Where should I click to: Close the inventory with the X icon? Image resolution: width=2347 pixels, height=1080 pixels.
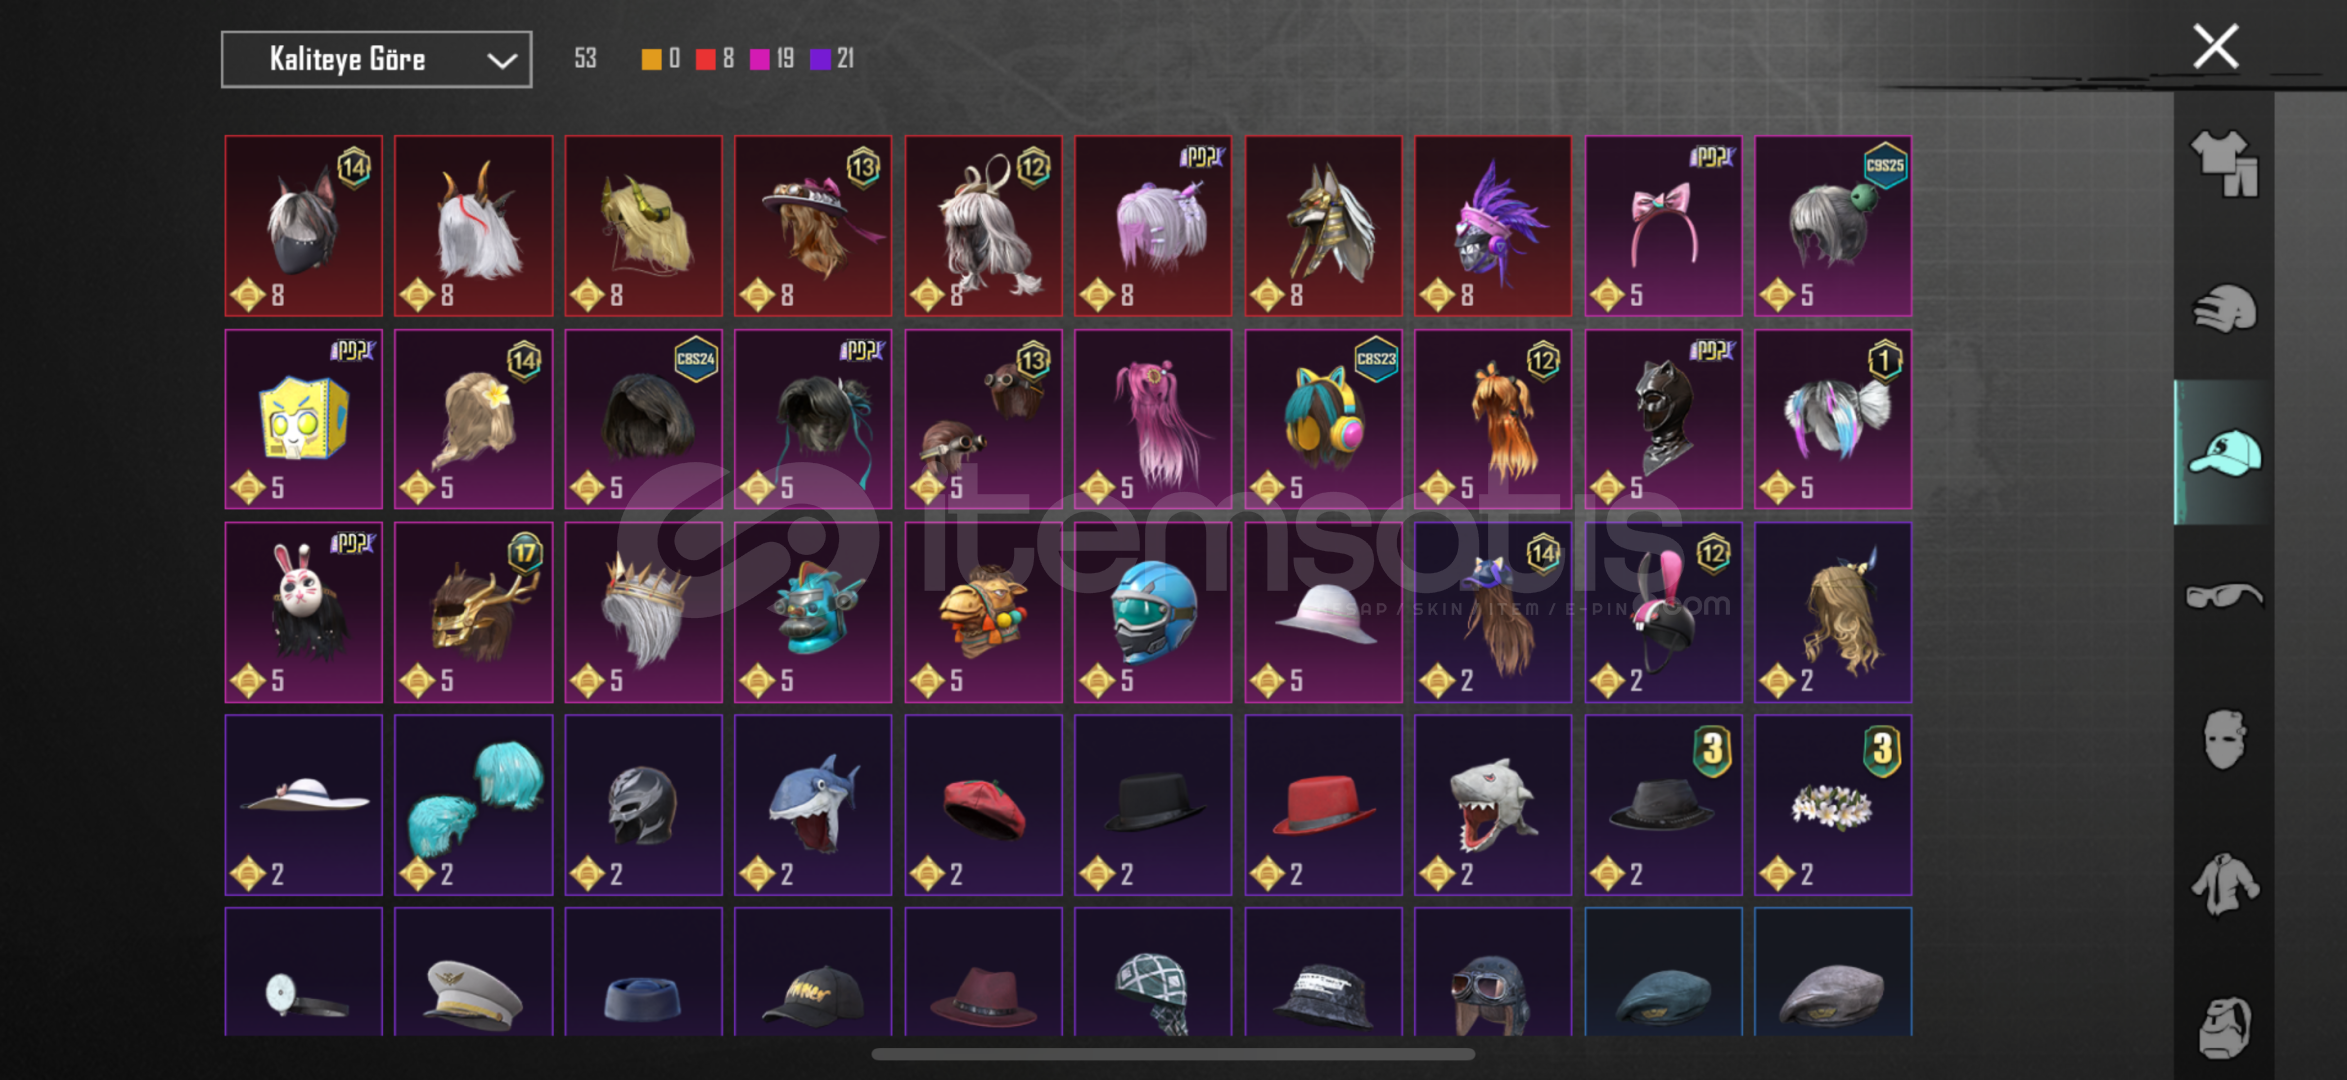[2216, 46]
